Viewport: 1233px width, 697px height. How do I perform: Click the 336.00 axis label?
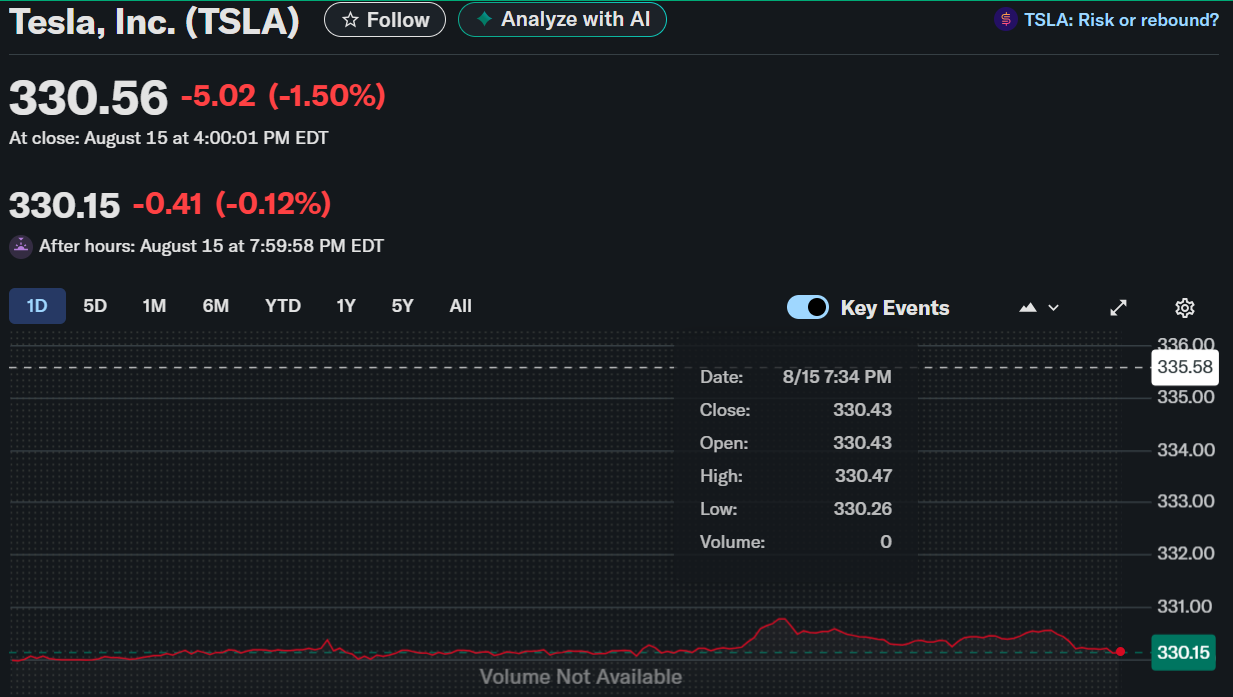click(1186, 344)
